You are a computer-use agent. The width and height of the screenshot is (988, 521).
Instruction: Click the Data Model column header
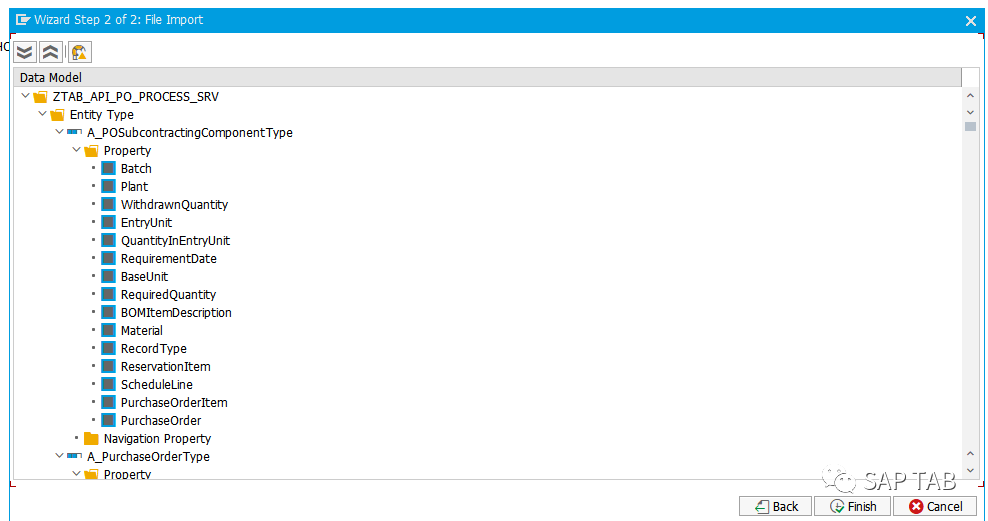pyautogui.click(x=487, y=77)
